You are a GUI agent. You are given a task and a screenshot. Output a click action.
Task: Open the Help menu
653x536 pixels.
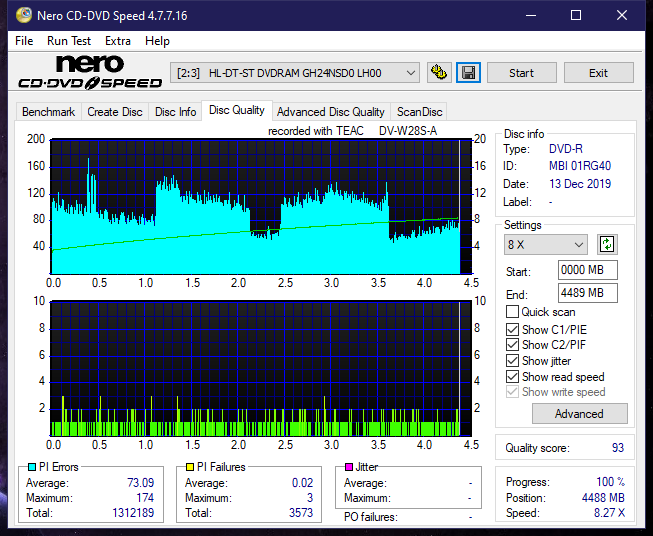pos(157,41)
